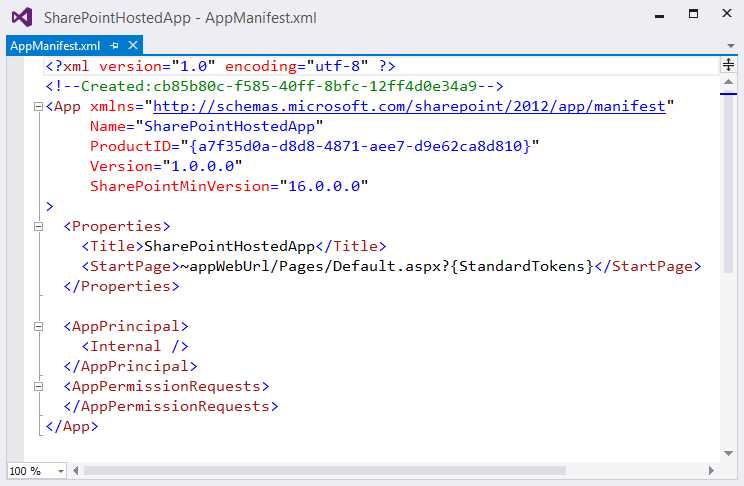Pin the AppManifest.xml tab
This screenshot has height=486, width=744.
pyautogui.click(x=114, y=46)
